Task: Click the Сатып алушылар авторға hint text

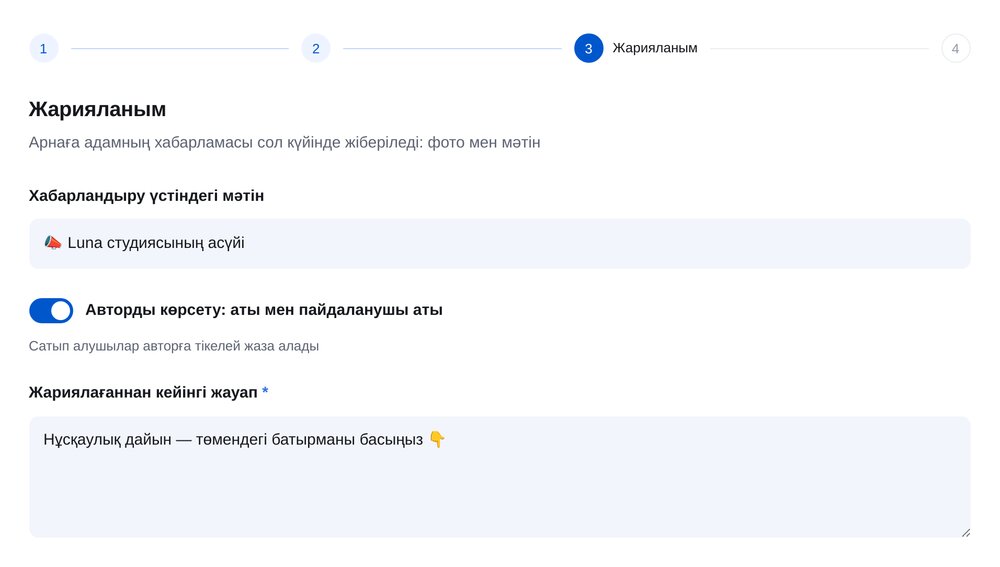Action: click(x=173, y=346)
